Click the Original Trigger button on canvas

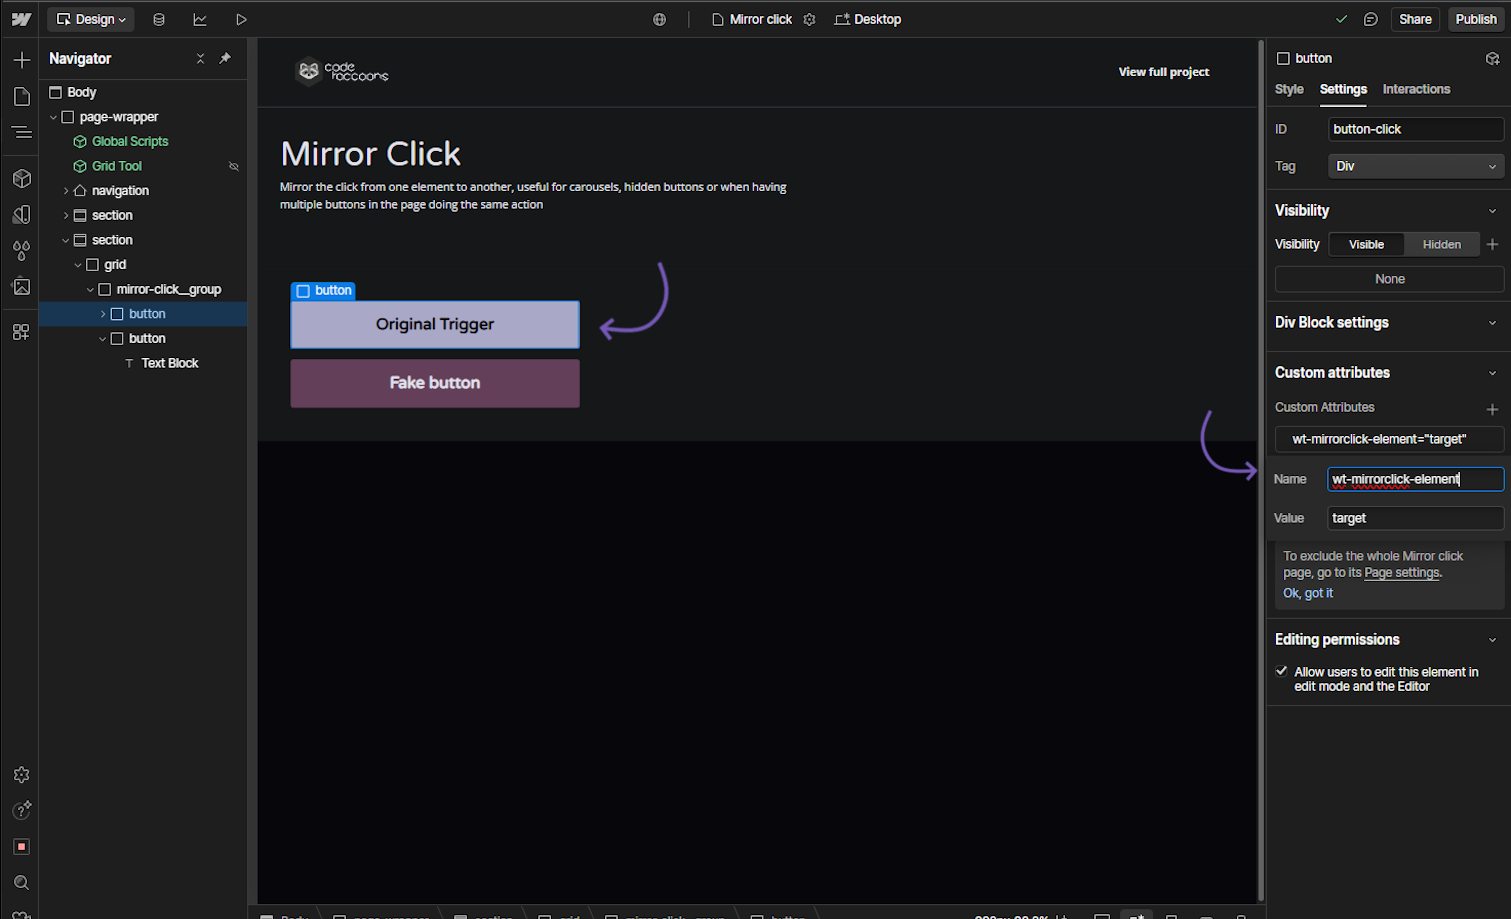435,324
